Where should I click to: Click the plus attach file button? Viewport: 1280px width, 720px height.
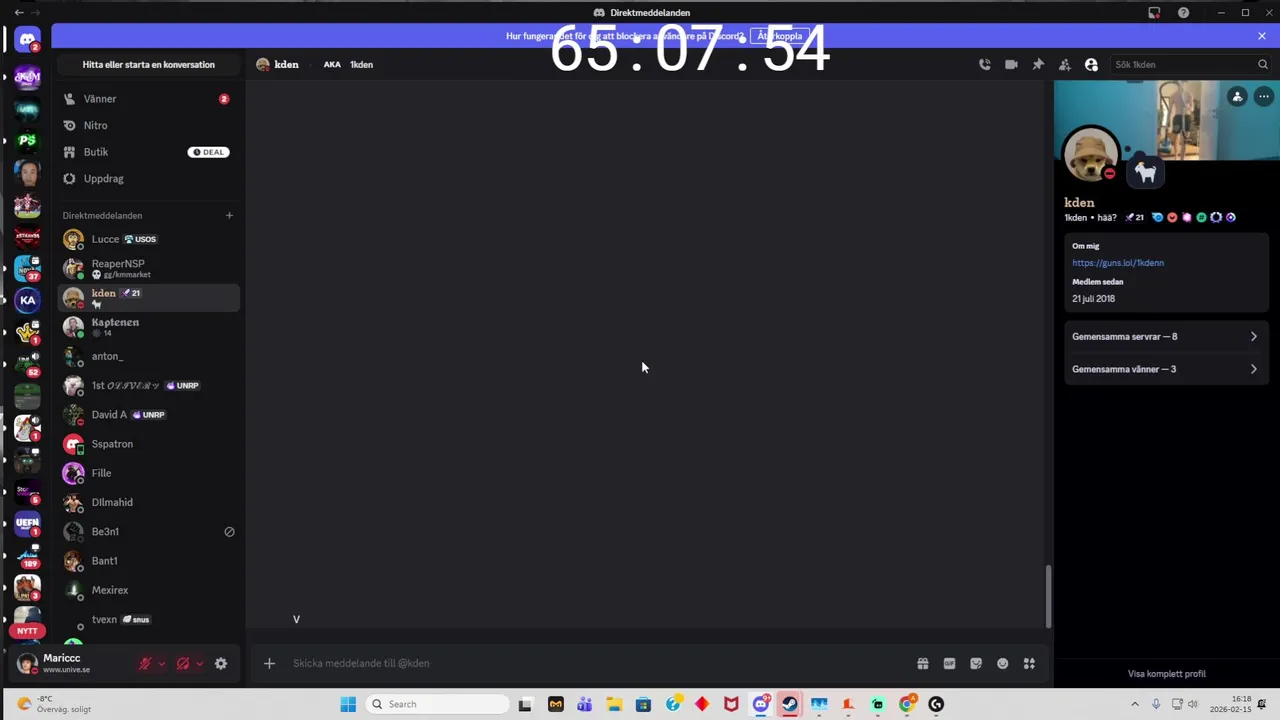tap(269, 663)
